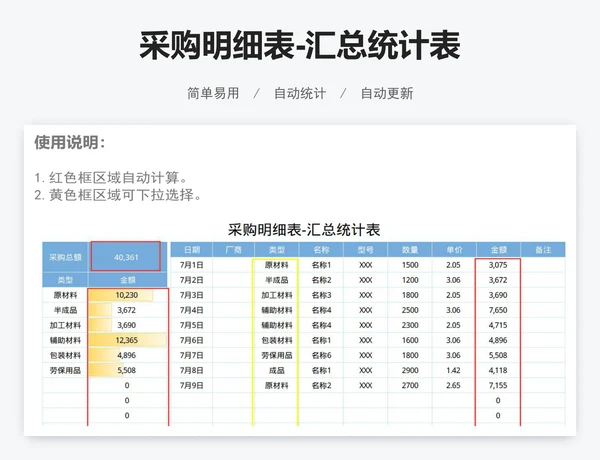Screen dimensions: 600x460
Task: Select 劳保用品 in the summary table
Action: 65,370
